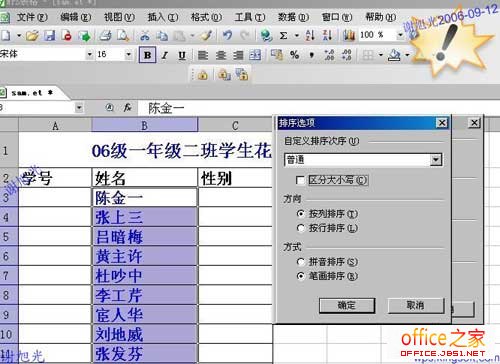
Task: Expand the AutoSum dropdown arrow
Action: click(296, 35)
